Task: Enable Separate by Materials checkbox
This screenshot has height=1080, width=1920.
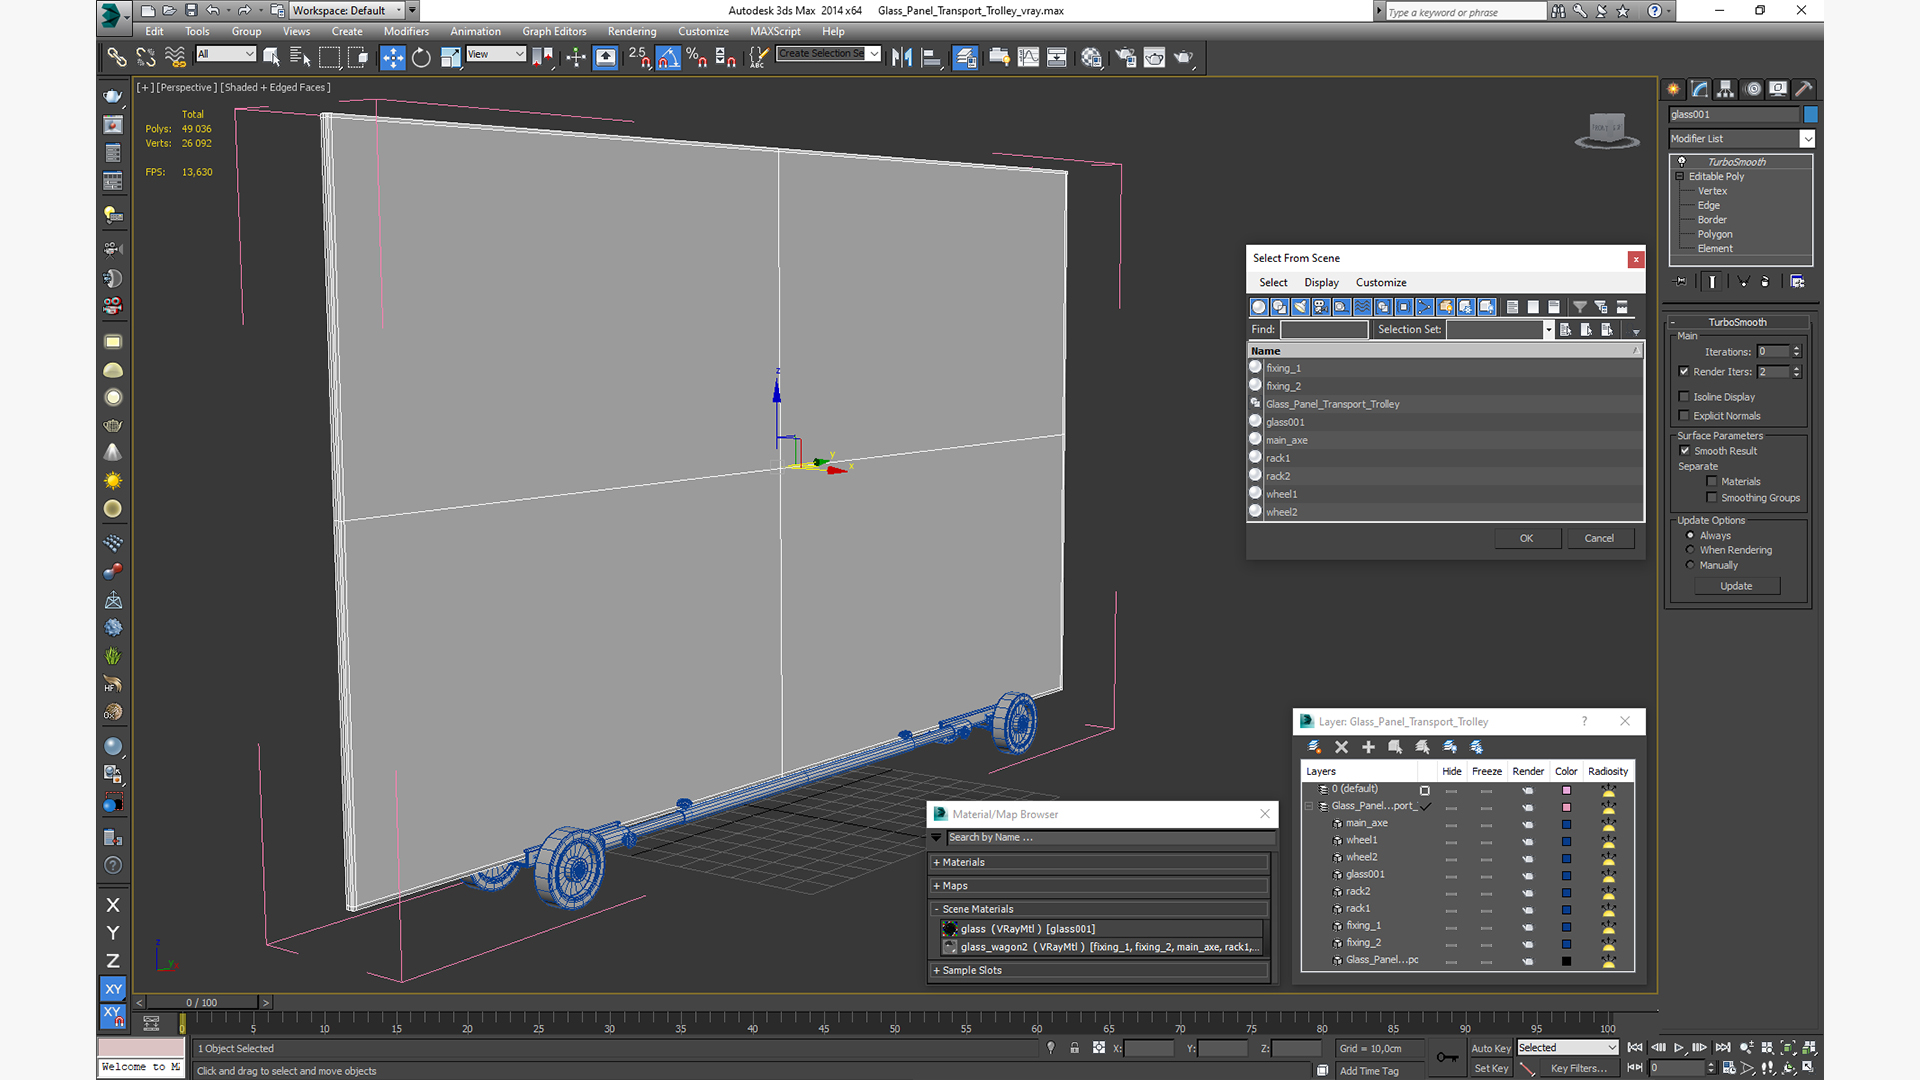Action: tap(1712, 482)
